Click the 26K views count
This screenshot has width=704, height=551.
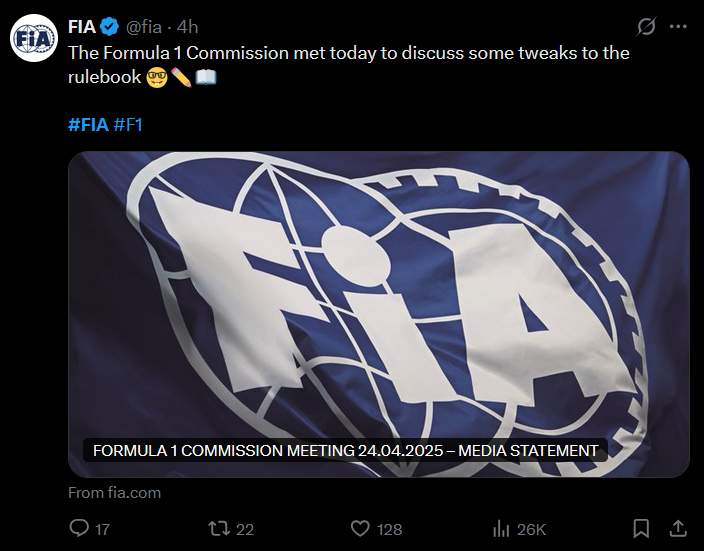coord(531,529)
